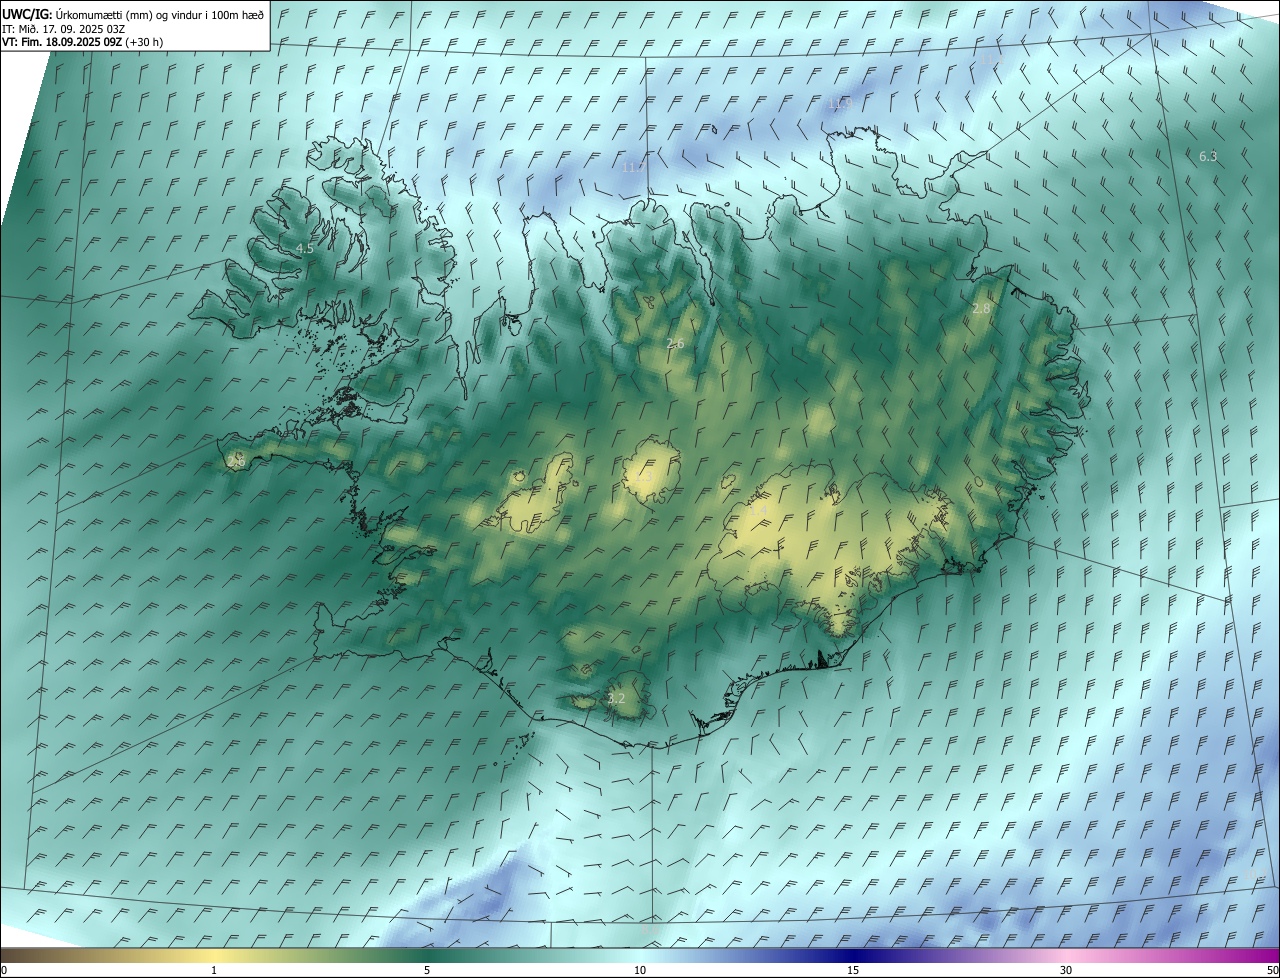This screenshot has height=978, width=1280.
Task: Click the UWC/IG Úrkomumætti title line
Action: point(132,14)
